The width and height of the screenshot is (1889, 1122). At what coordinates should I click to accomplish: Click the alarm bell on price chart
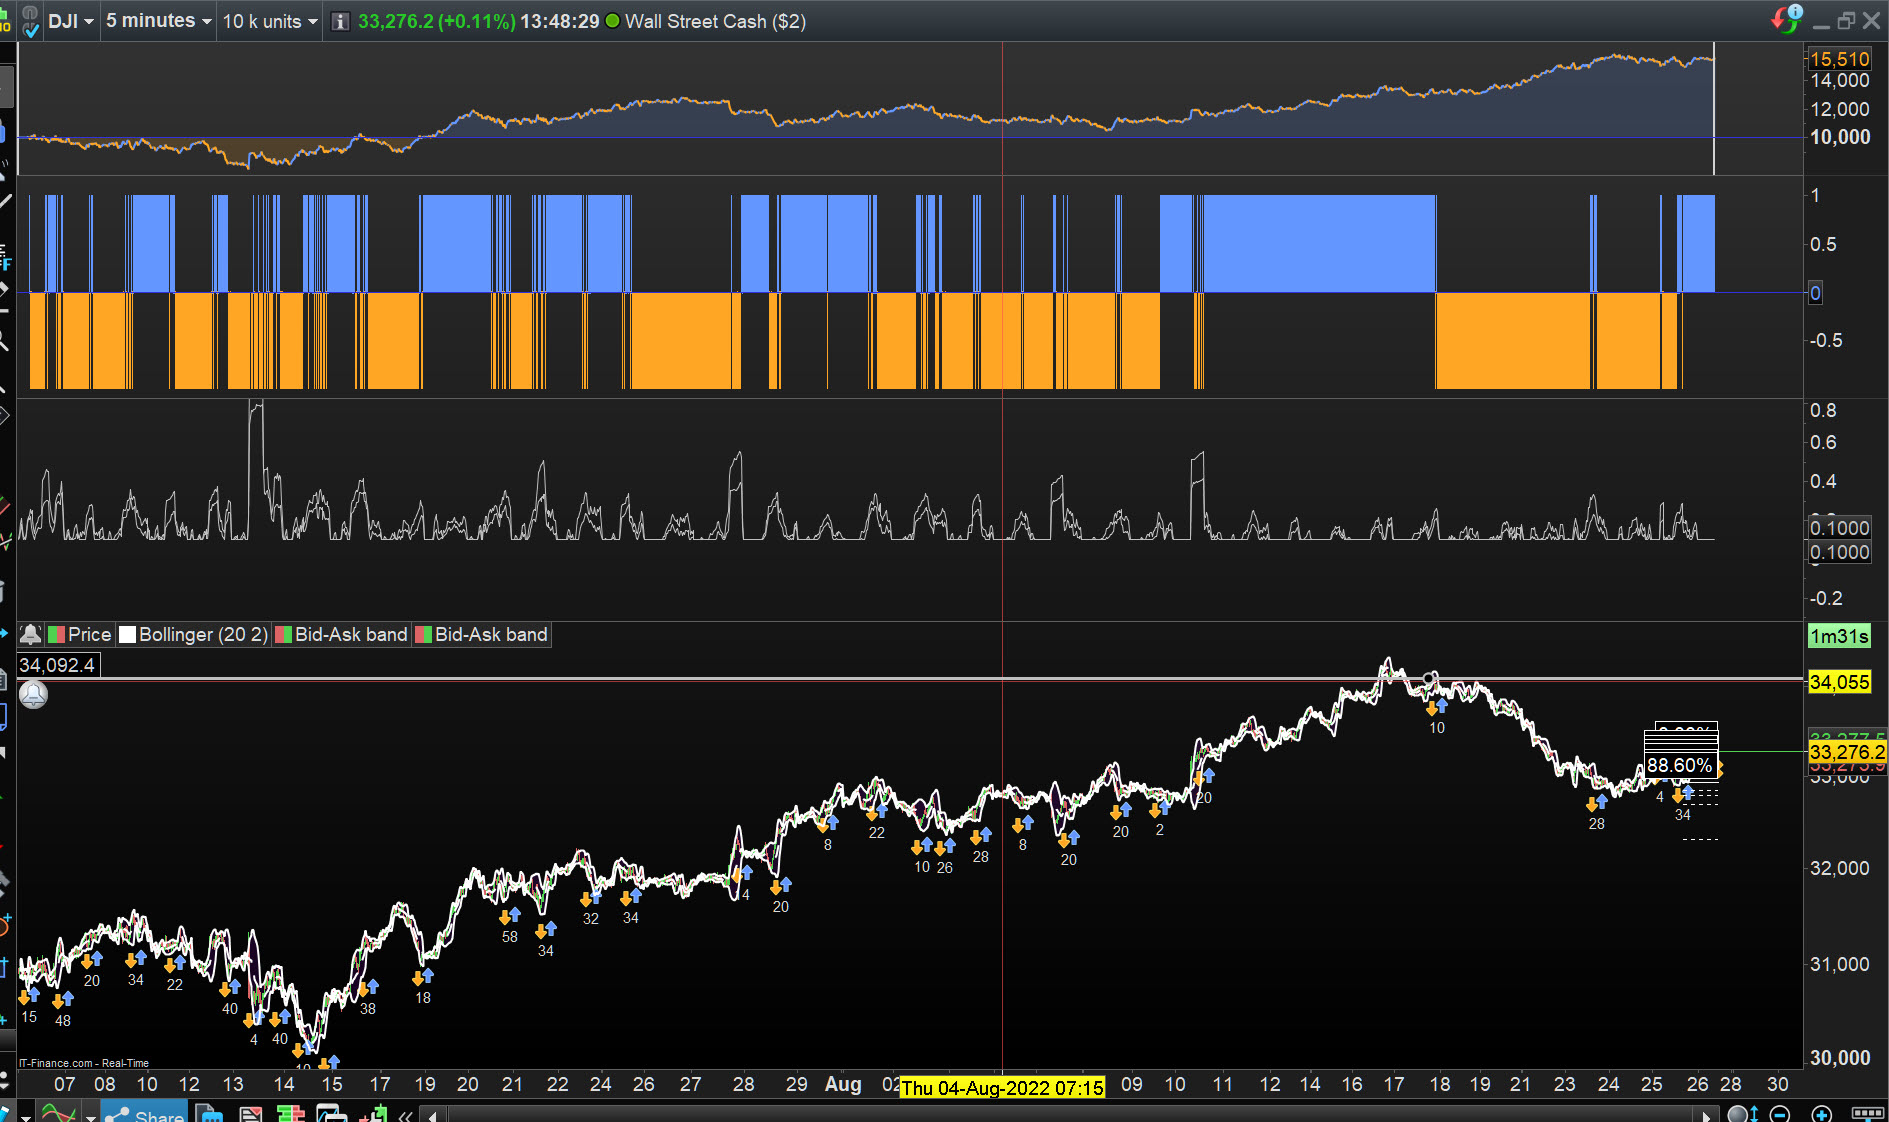click(x=33, y=694)
